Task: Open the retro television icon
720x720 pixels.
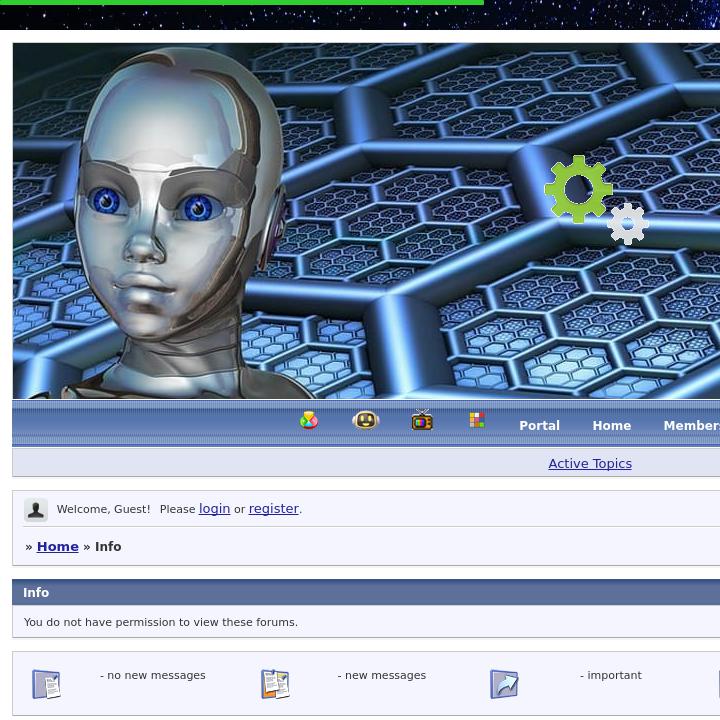Action: 422,420
